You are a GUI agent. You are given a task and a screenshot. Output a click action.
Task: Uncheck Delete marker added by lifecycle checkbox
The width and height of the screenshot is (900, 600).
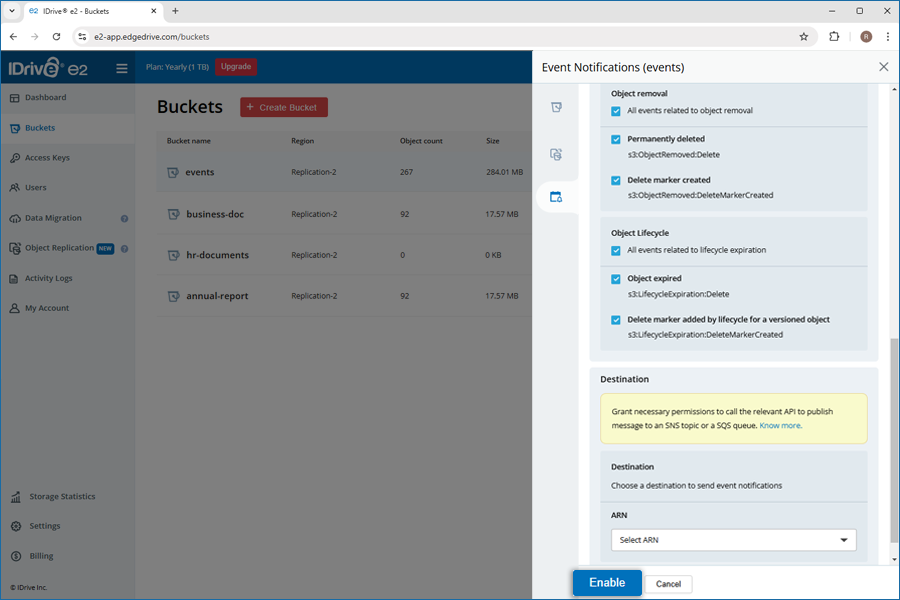(616, 320)
